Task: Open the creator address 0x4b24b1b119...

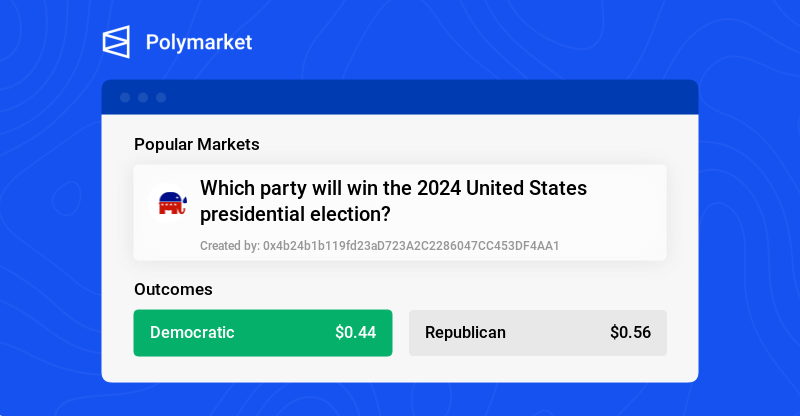Action: click(x=410, y=245)
